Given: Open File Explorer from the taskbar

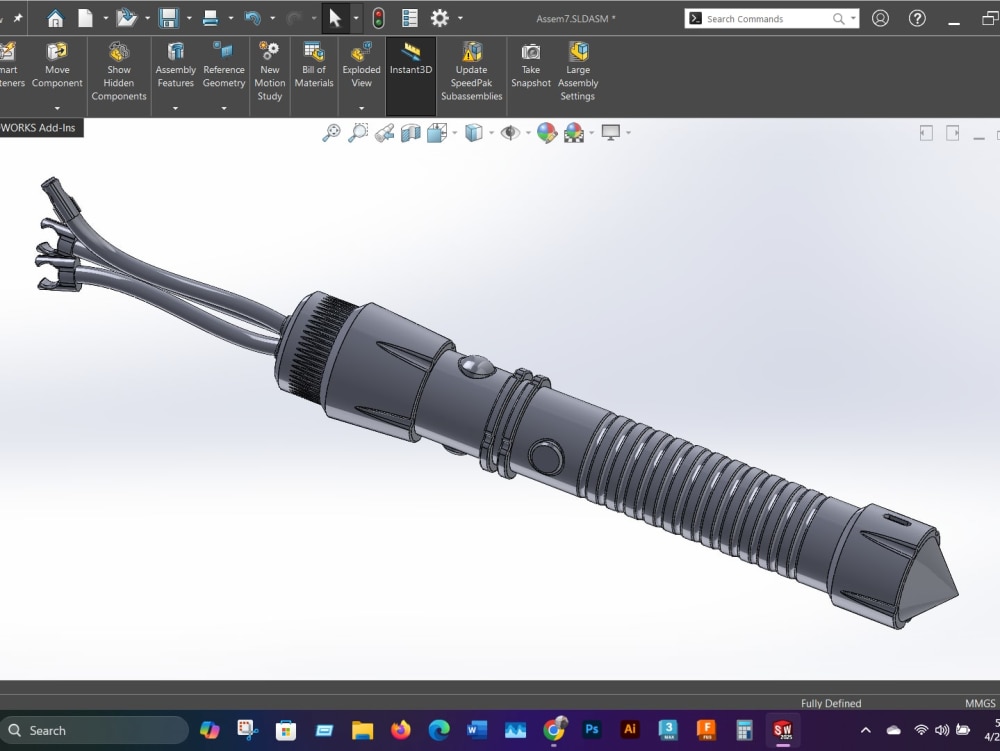Looking at the screenshot, I should [x=362, y=730].
